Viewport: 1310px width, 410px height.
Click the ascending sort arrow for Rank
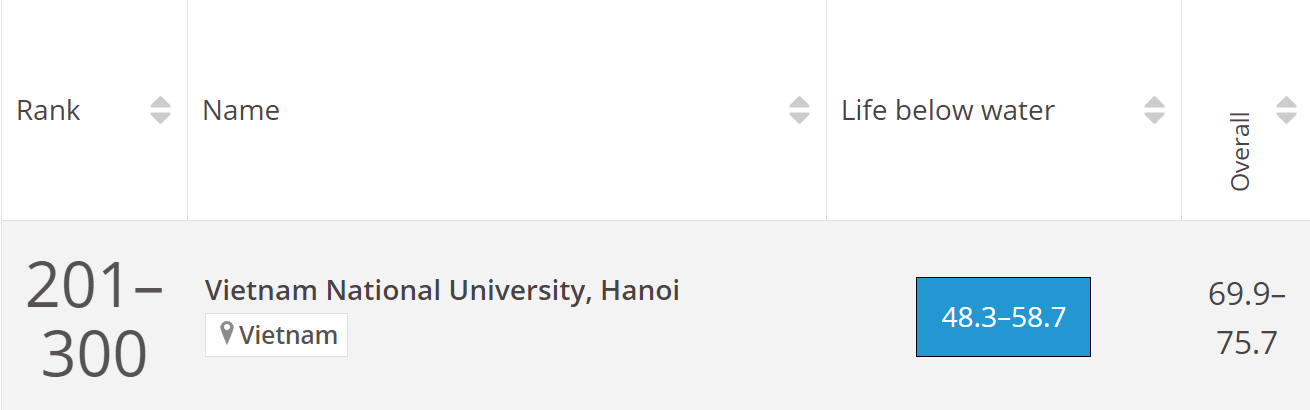tap(160, 102)
